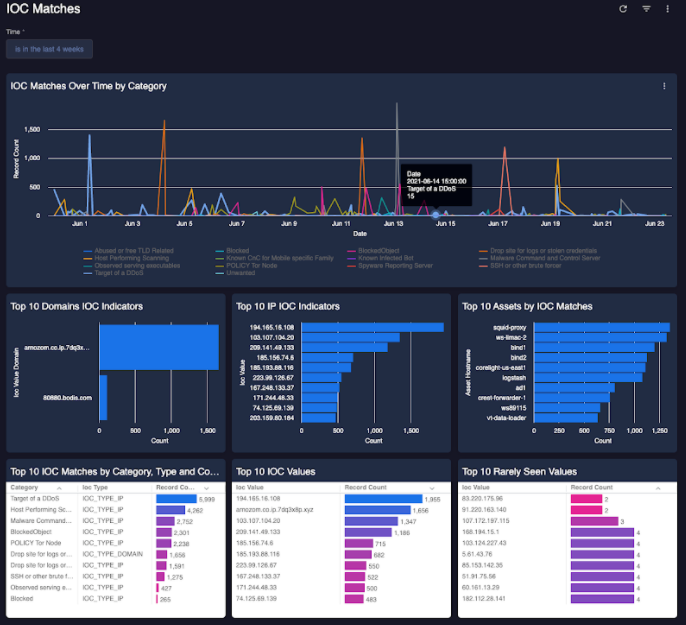
Task: Open Record Count chevron in Top 10 IOC Values
Action: (432, 488)
